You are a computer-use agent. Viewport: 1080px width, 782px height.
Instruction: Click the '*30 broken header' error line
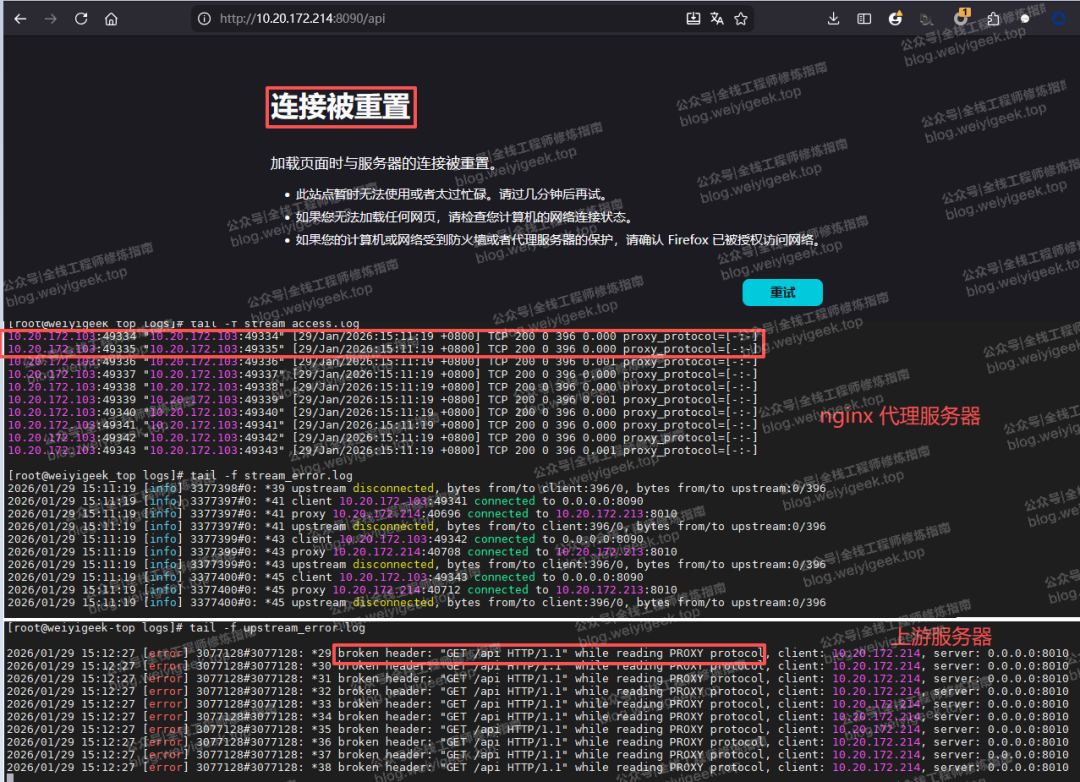[x=538, y=666]
